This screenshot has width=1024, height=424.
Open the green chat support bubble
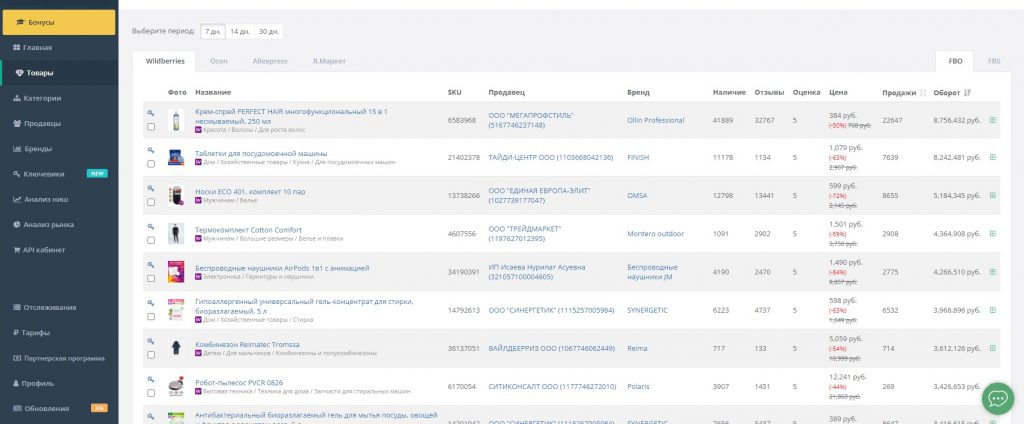click(997, 397)
